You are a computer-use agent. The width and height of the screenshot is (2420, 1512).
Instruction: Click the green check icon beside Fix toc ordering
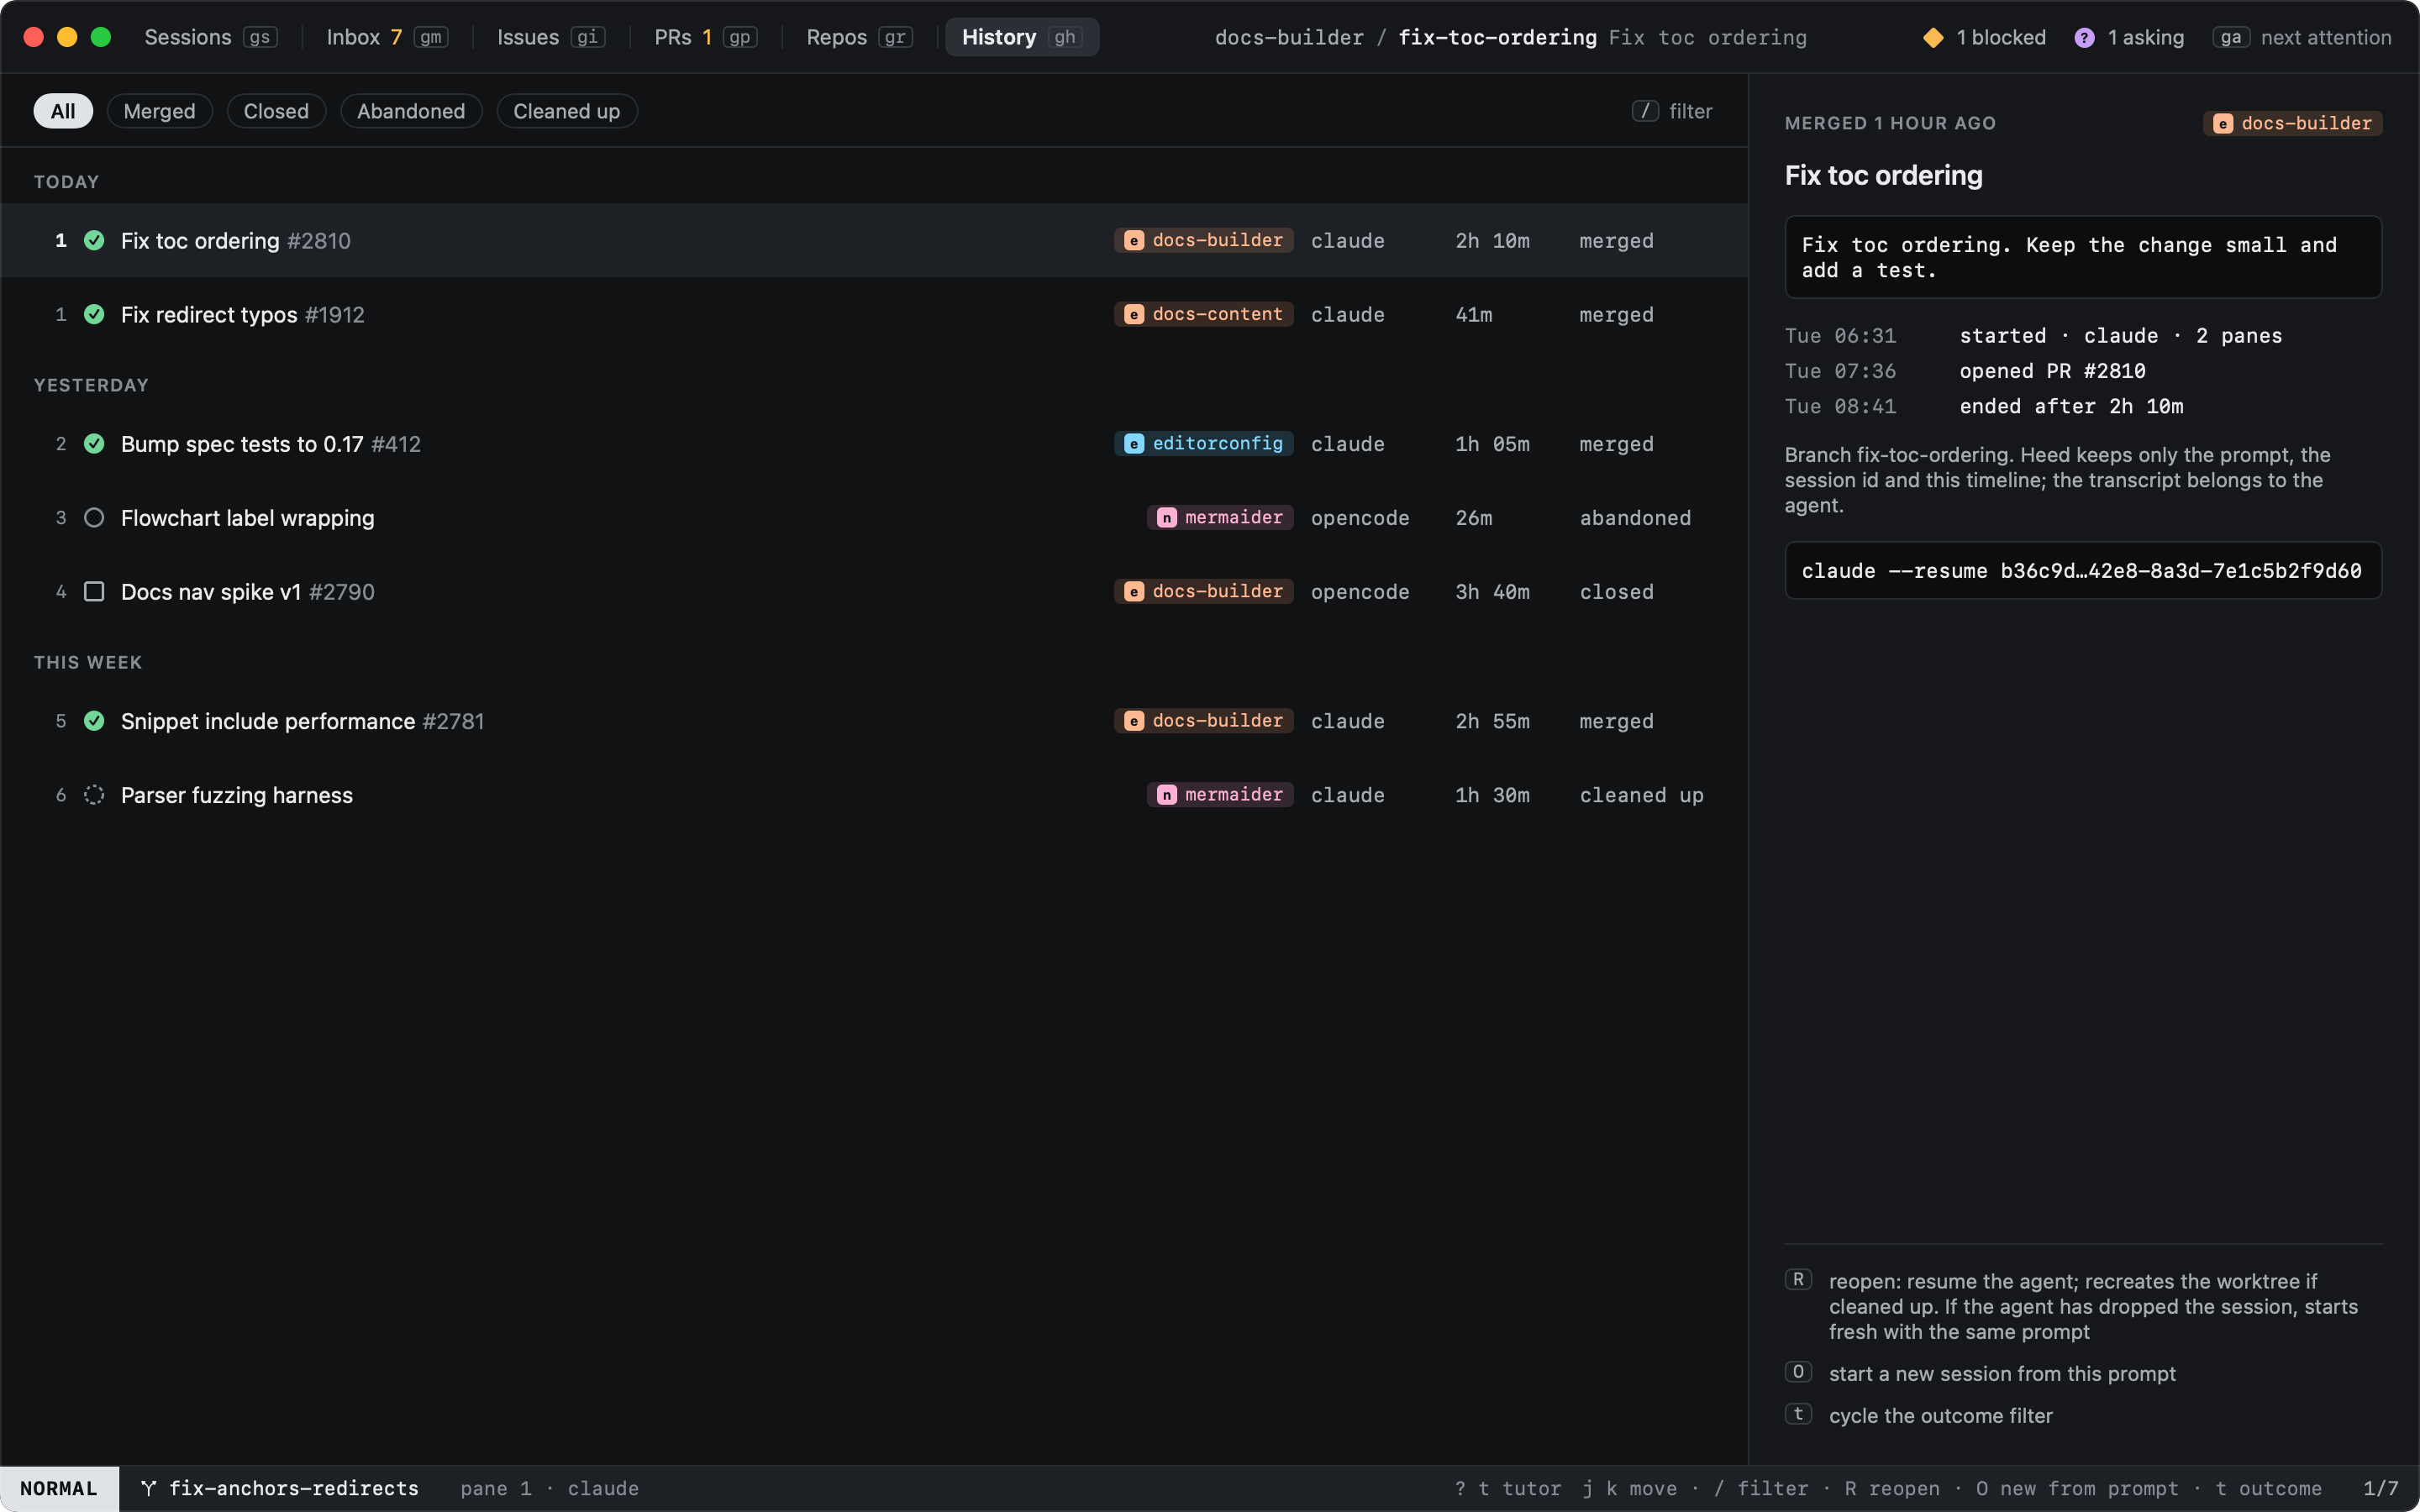(94, 240)
